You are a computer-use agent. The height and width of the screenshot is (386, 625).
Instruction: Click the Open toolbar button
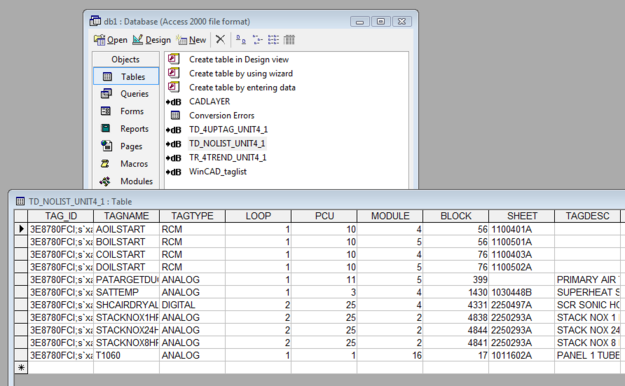[x=110, y=40]
